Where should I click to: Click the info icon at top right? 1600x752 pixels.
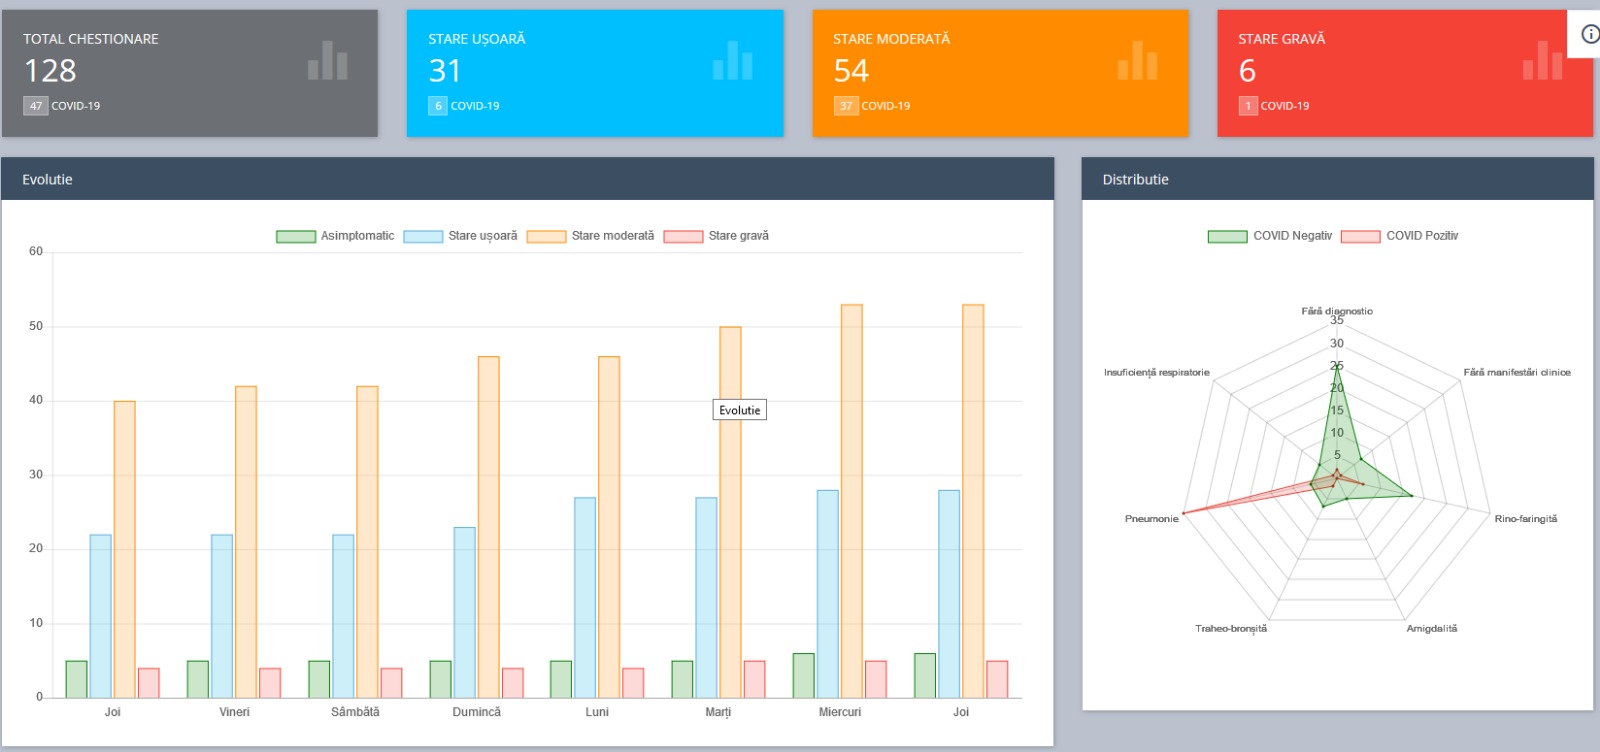point(1590,34)
